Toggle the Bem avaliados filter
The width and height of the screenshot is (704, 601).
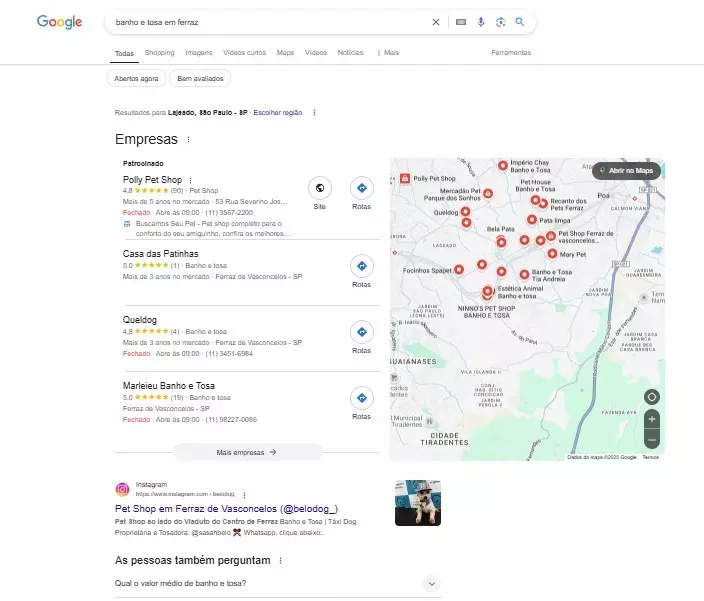pyautogui.click(x=200, y=78)
